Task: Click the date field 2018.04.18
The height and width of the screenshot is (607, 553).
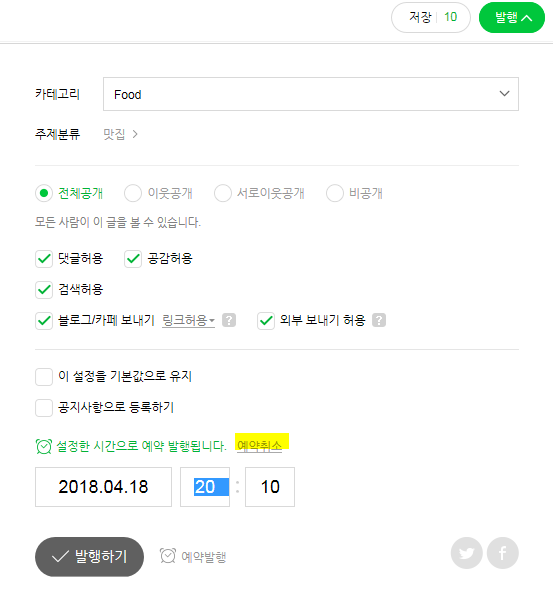Action: (103, 487)
